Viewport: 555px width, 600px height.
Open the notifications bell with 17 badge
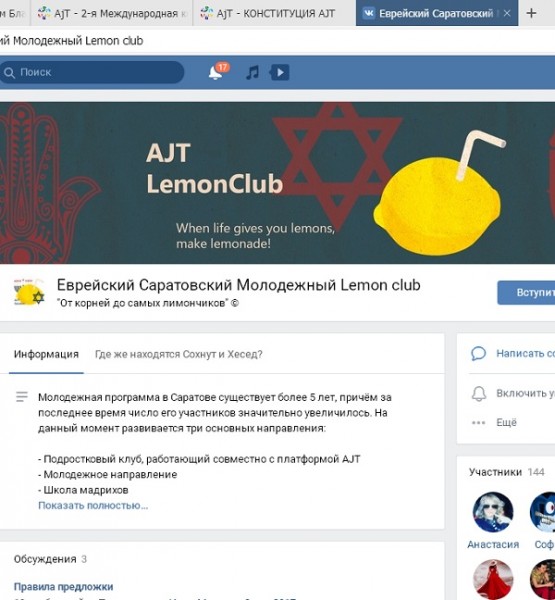[218, 72]
